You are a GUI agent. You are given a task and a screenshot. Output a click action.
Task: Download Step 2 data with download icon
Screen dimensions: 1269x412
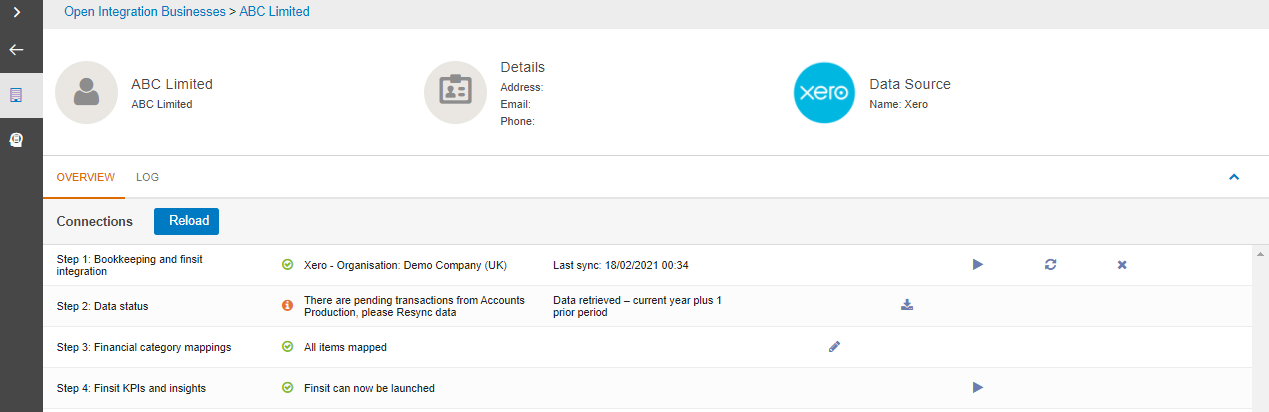point(907,305)
